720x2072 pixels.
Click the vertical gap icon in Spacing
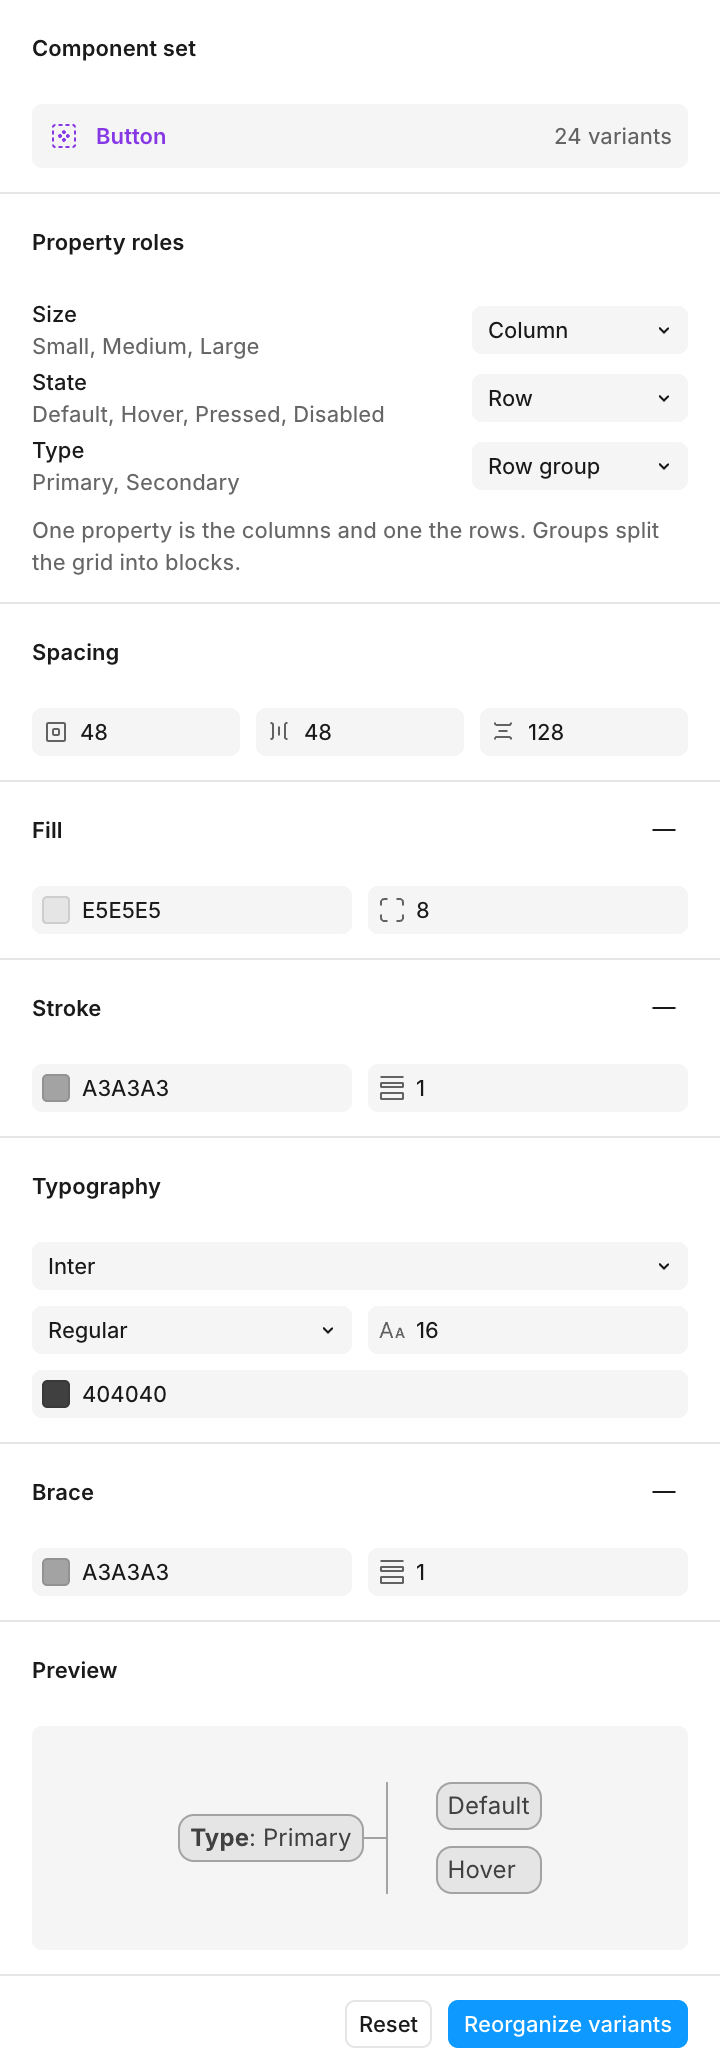503,732
